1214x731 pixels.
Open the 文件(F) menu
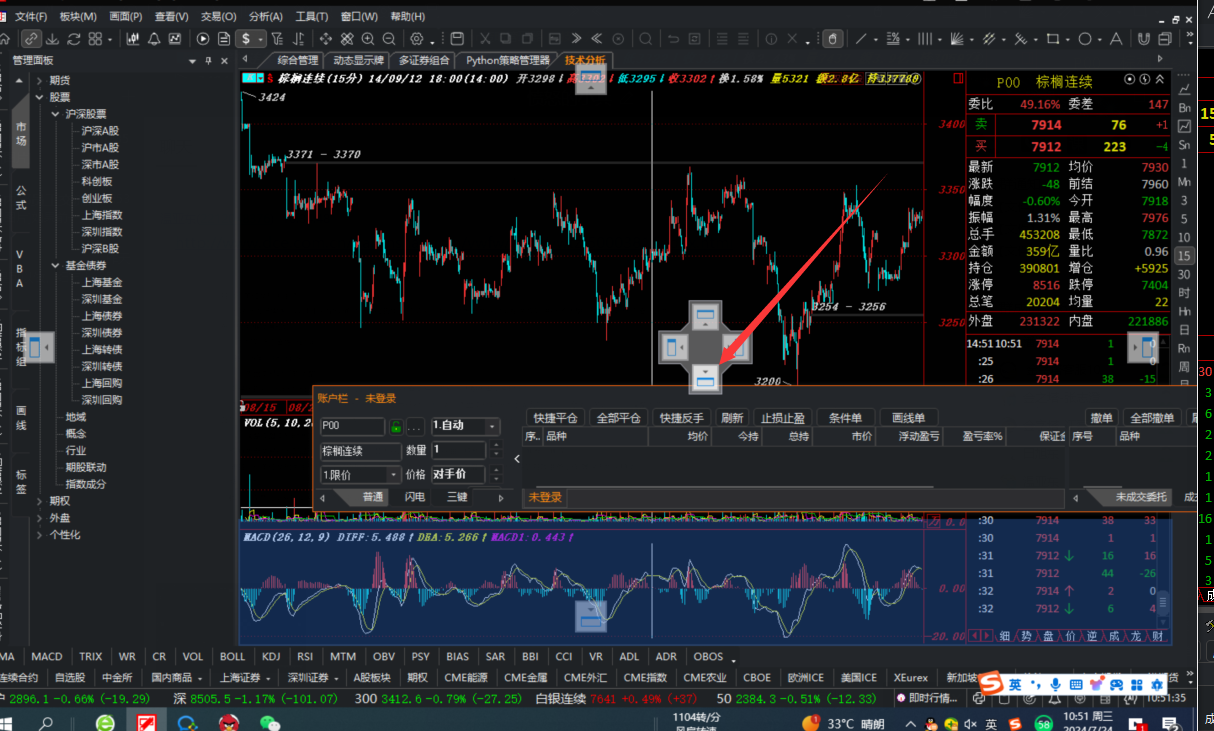[x=32, y=17]
